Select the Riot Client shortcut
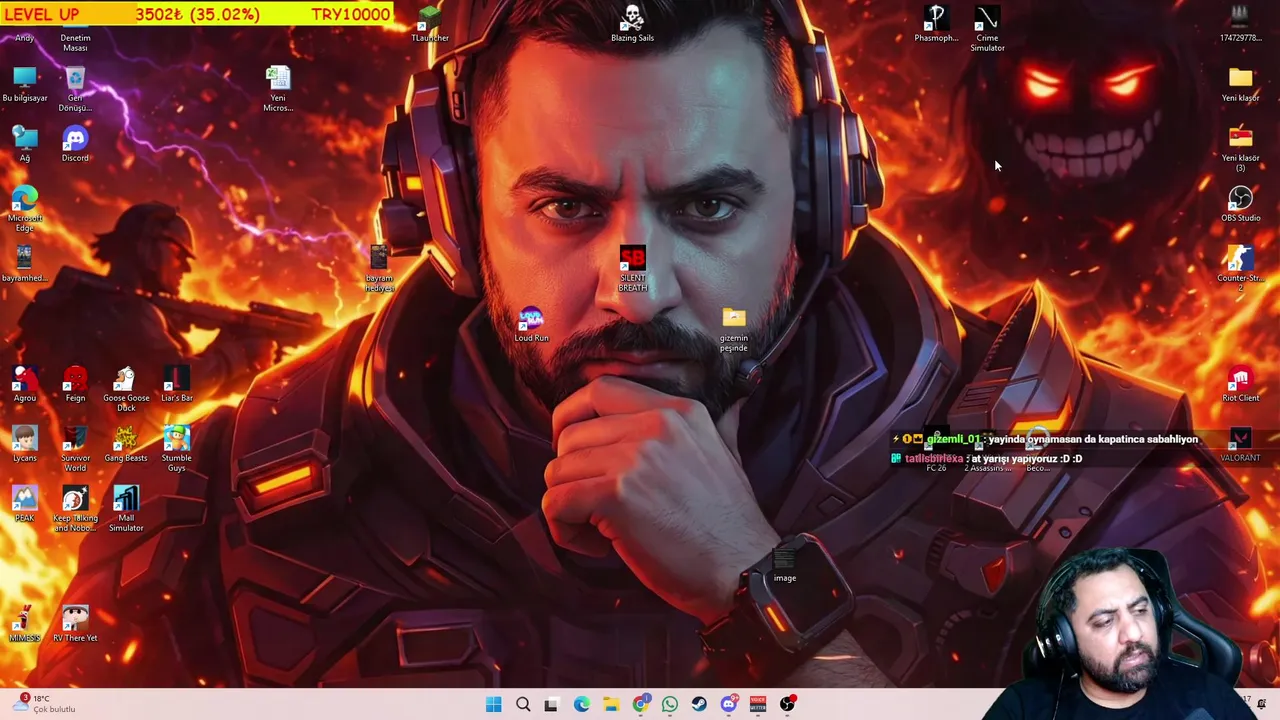This screenshot has height=720, width=1280. tap(1240, 384)
